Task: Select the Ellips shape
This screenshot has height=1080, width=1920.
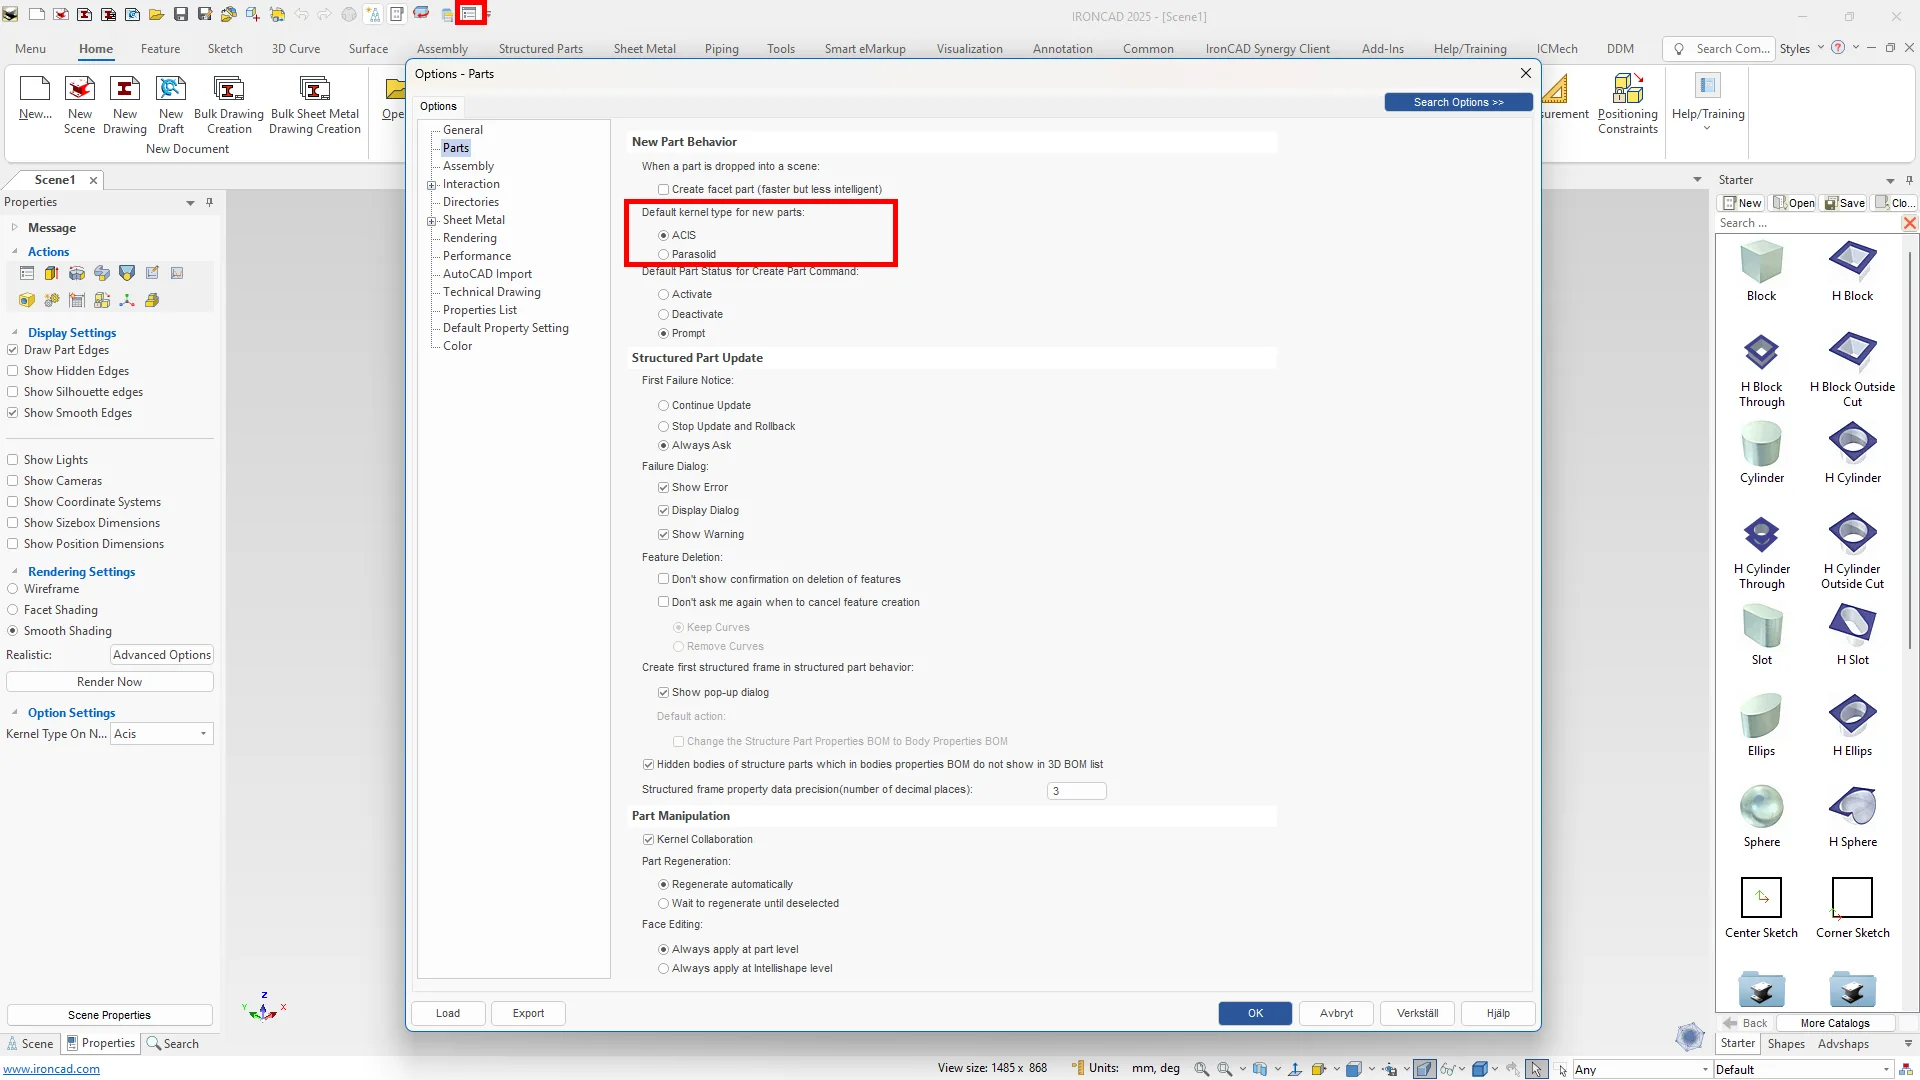Action: tap(1761, 726)
